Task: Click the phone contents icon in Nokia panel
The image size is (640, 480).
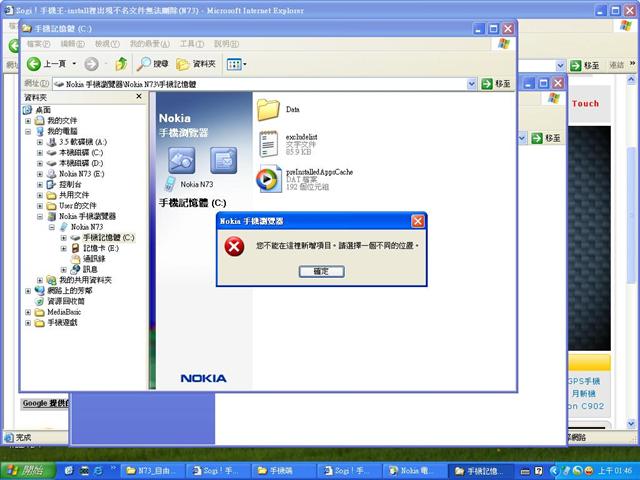Action: pos(182,160)
